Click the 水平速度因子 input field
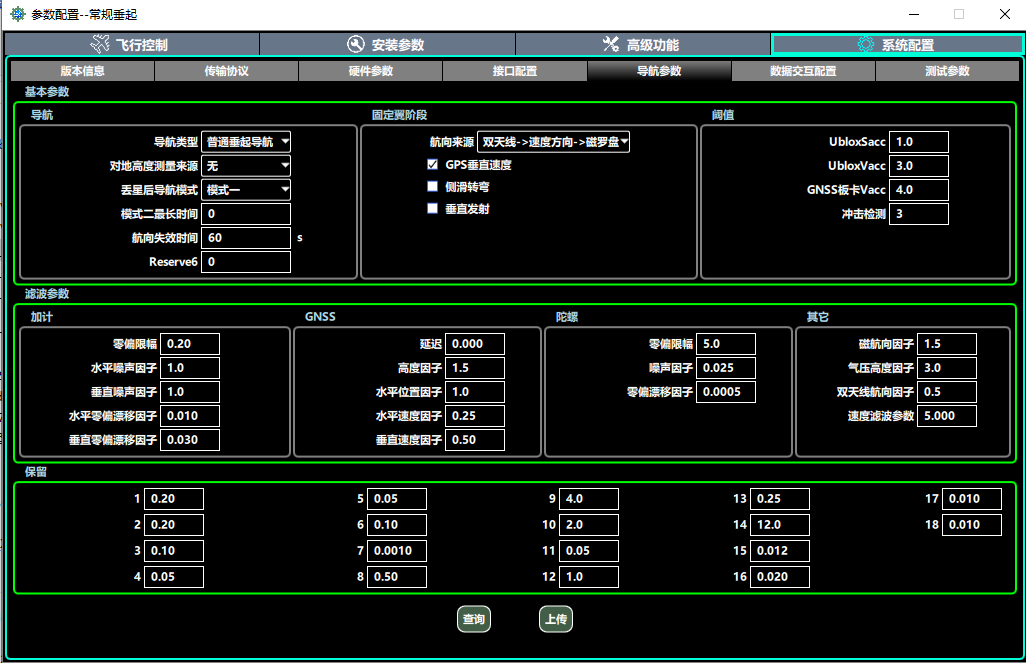This screenshot has width=1026, height=663. coord(475,416)
